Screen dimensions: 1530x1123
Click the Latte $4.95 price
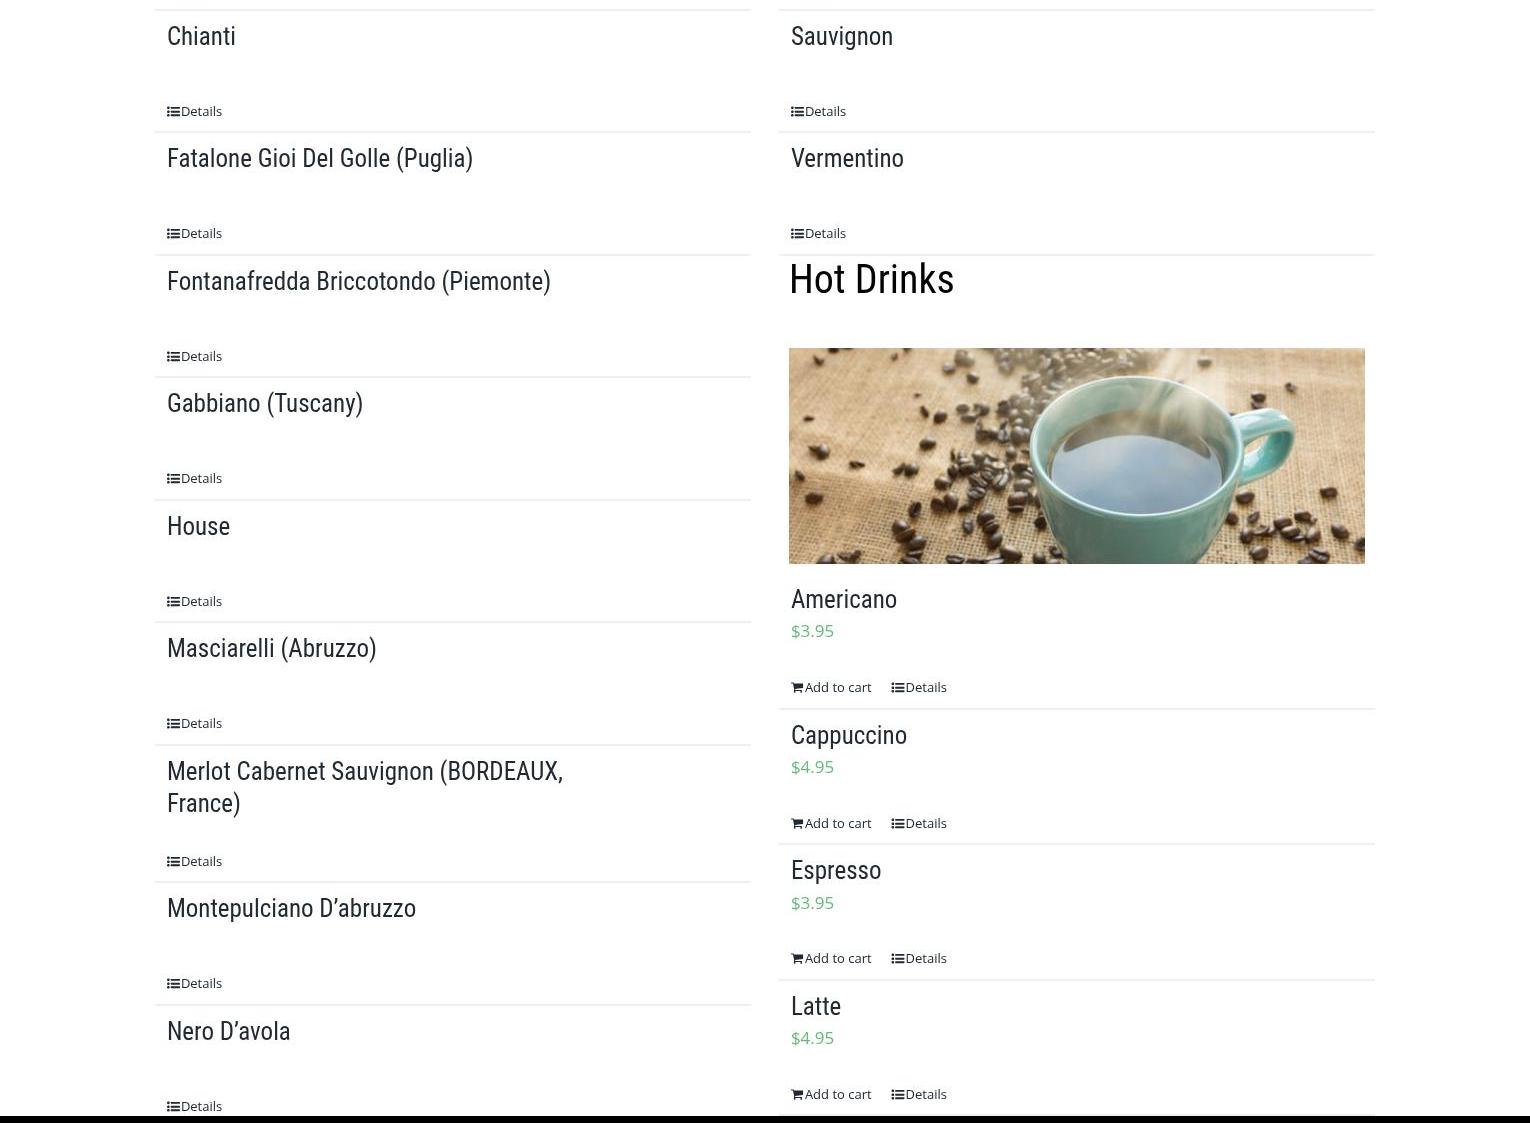click(x=812, y=1038)
